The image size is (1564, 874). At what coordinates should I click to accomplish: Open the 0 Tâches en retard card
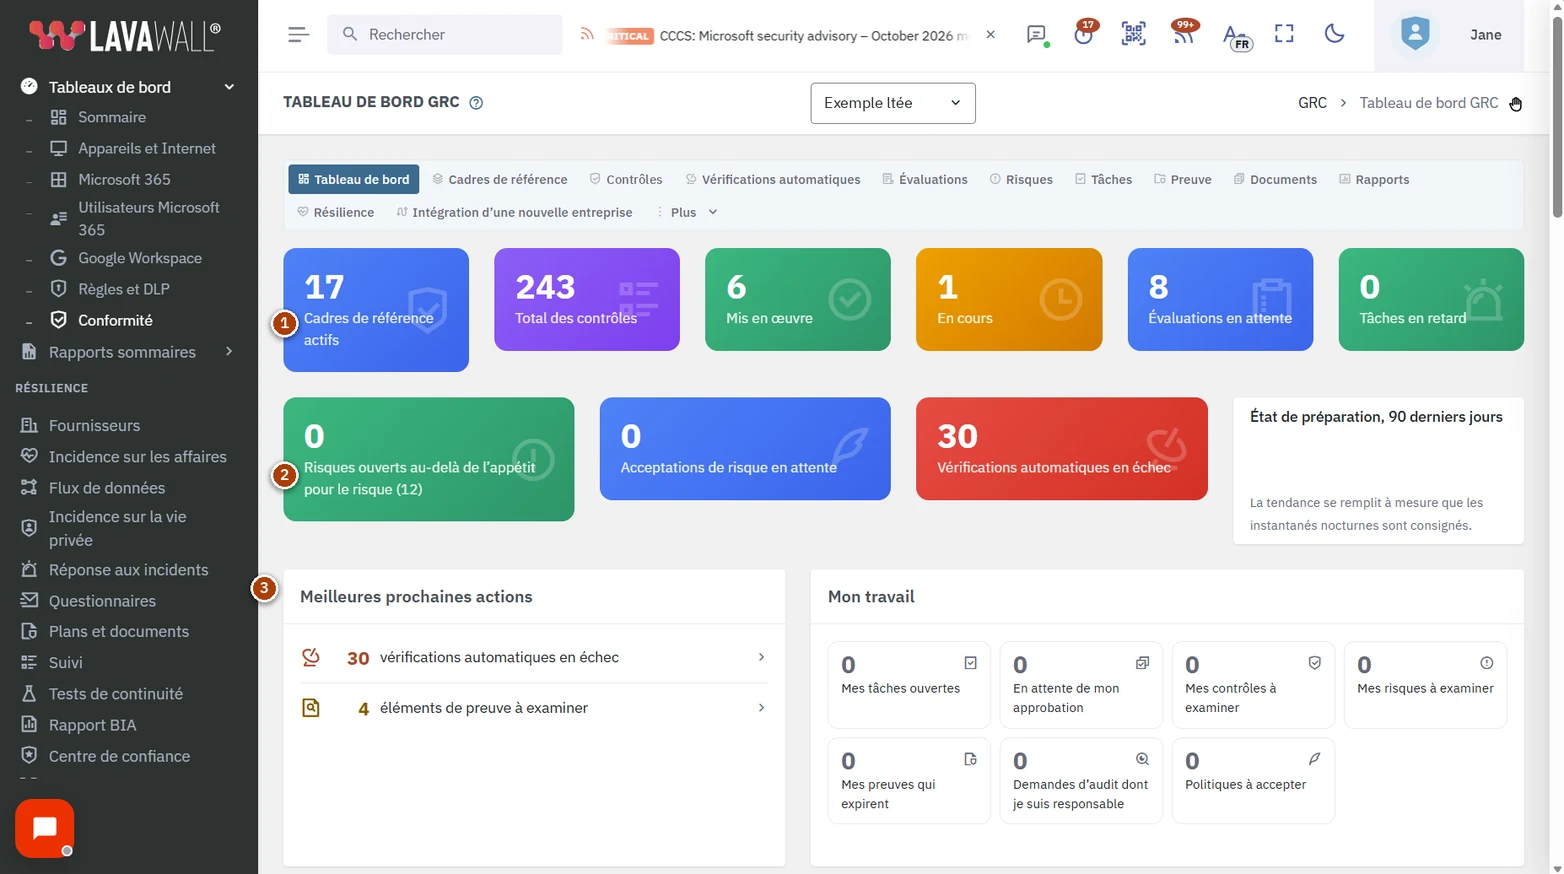[x=1431, y=299]
